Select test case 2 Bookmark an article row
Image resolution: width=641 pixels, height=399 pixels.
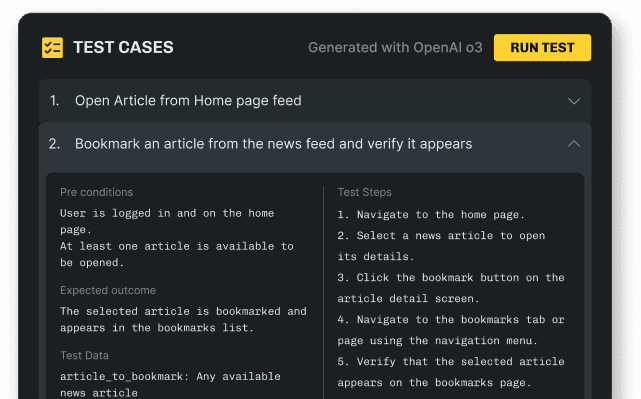pyautogui.click(x=315, y=144)
